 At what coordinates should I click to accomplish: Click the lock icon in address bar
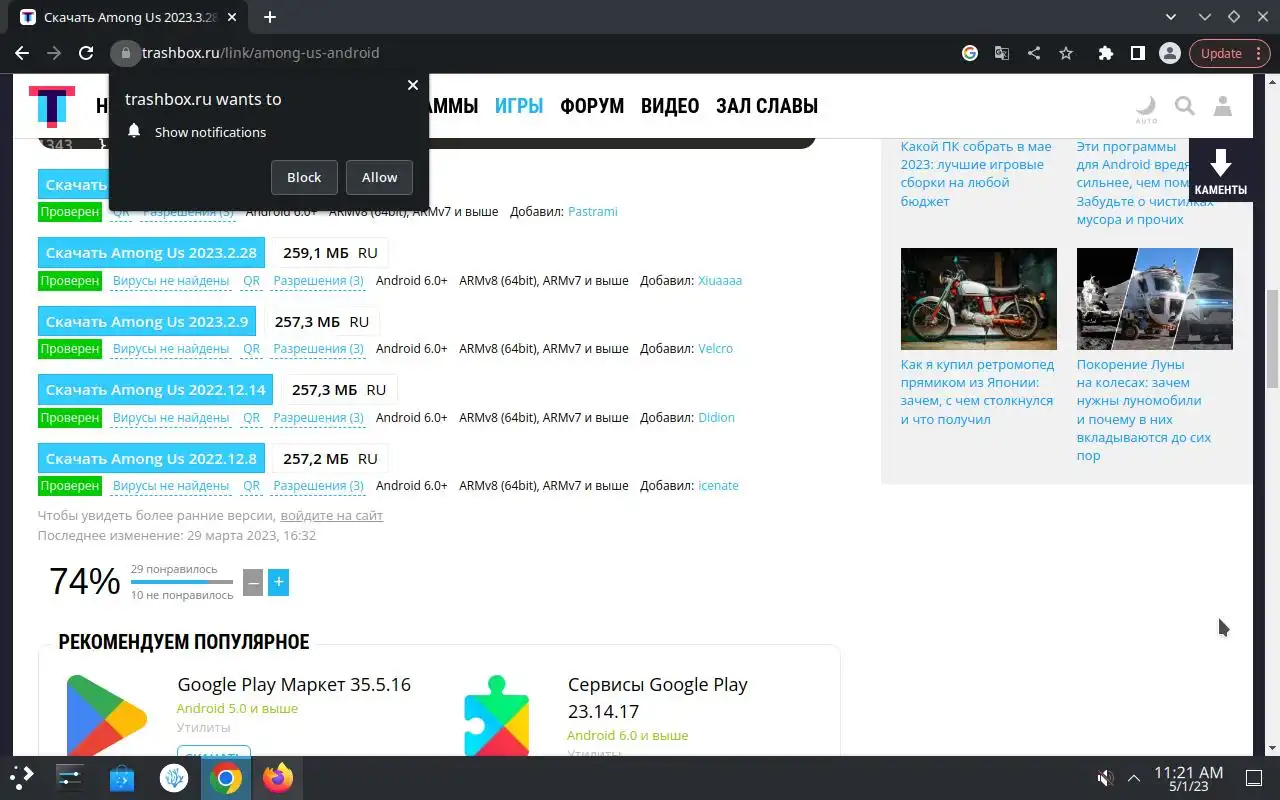[x=126, y=53]
